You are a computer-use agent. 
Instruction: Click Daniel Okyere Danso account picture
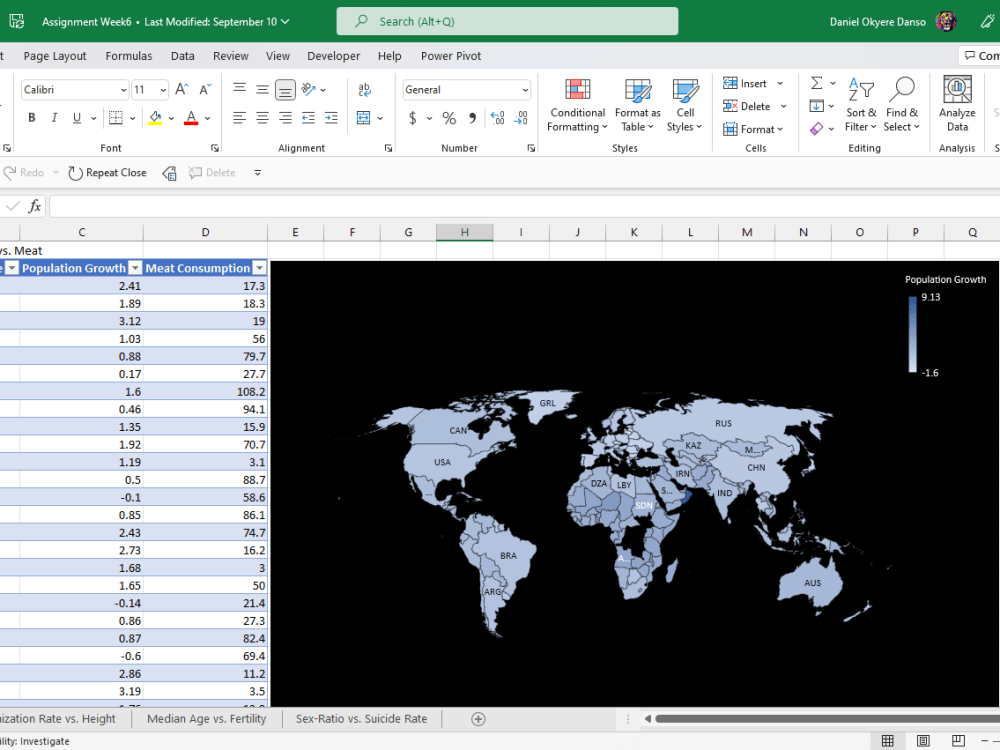pyautogui.click(x=946, y=22)
